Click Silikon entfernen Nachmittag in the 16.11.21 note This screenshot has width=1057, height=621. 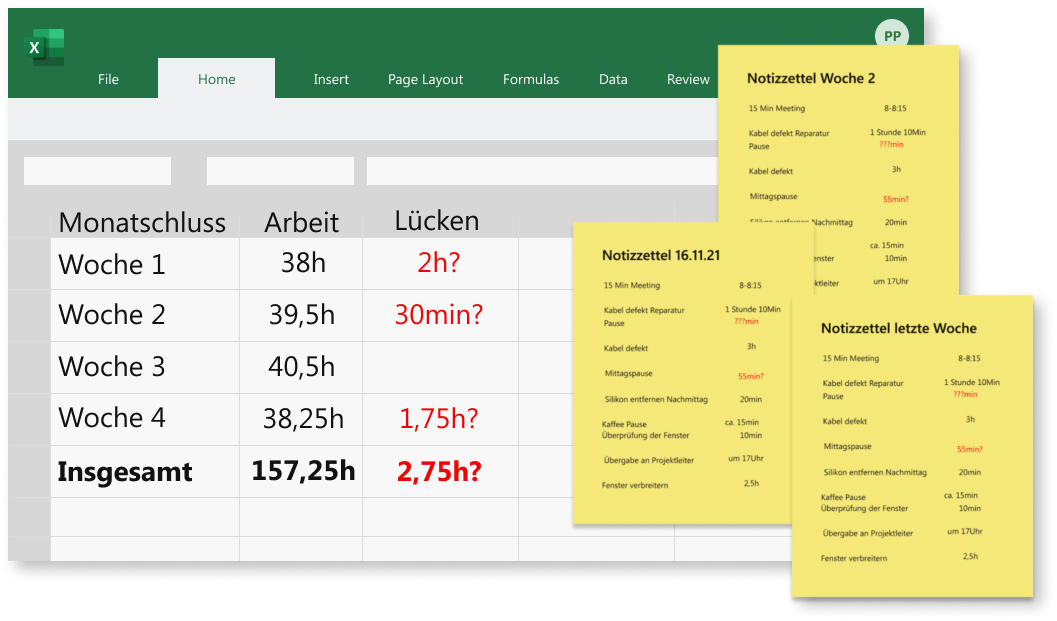click(656, 400)
